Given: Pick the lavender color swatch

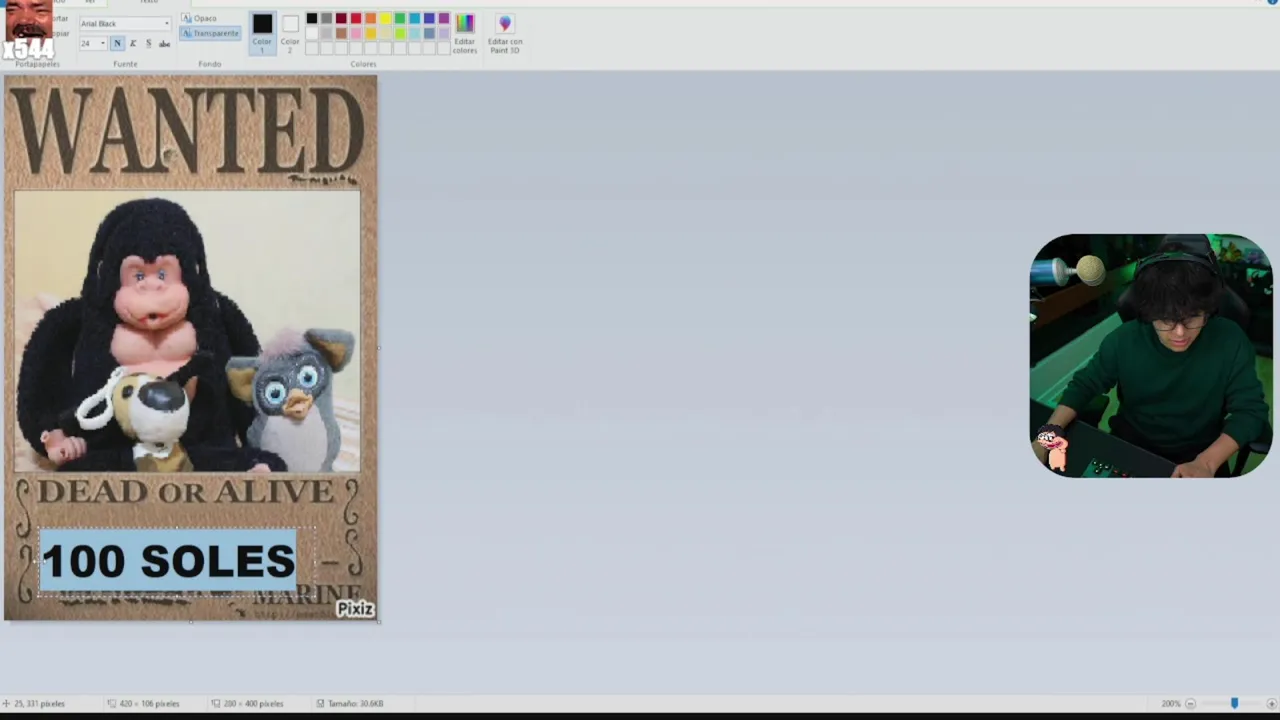Looking at the screenshot, I should (444, 33).
